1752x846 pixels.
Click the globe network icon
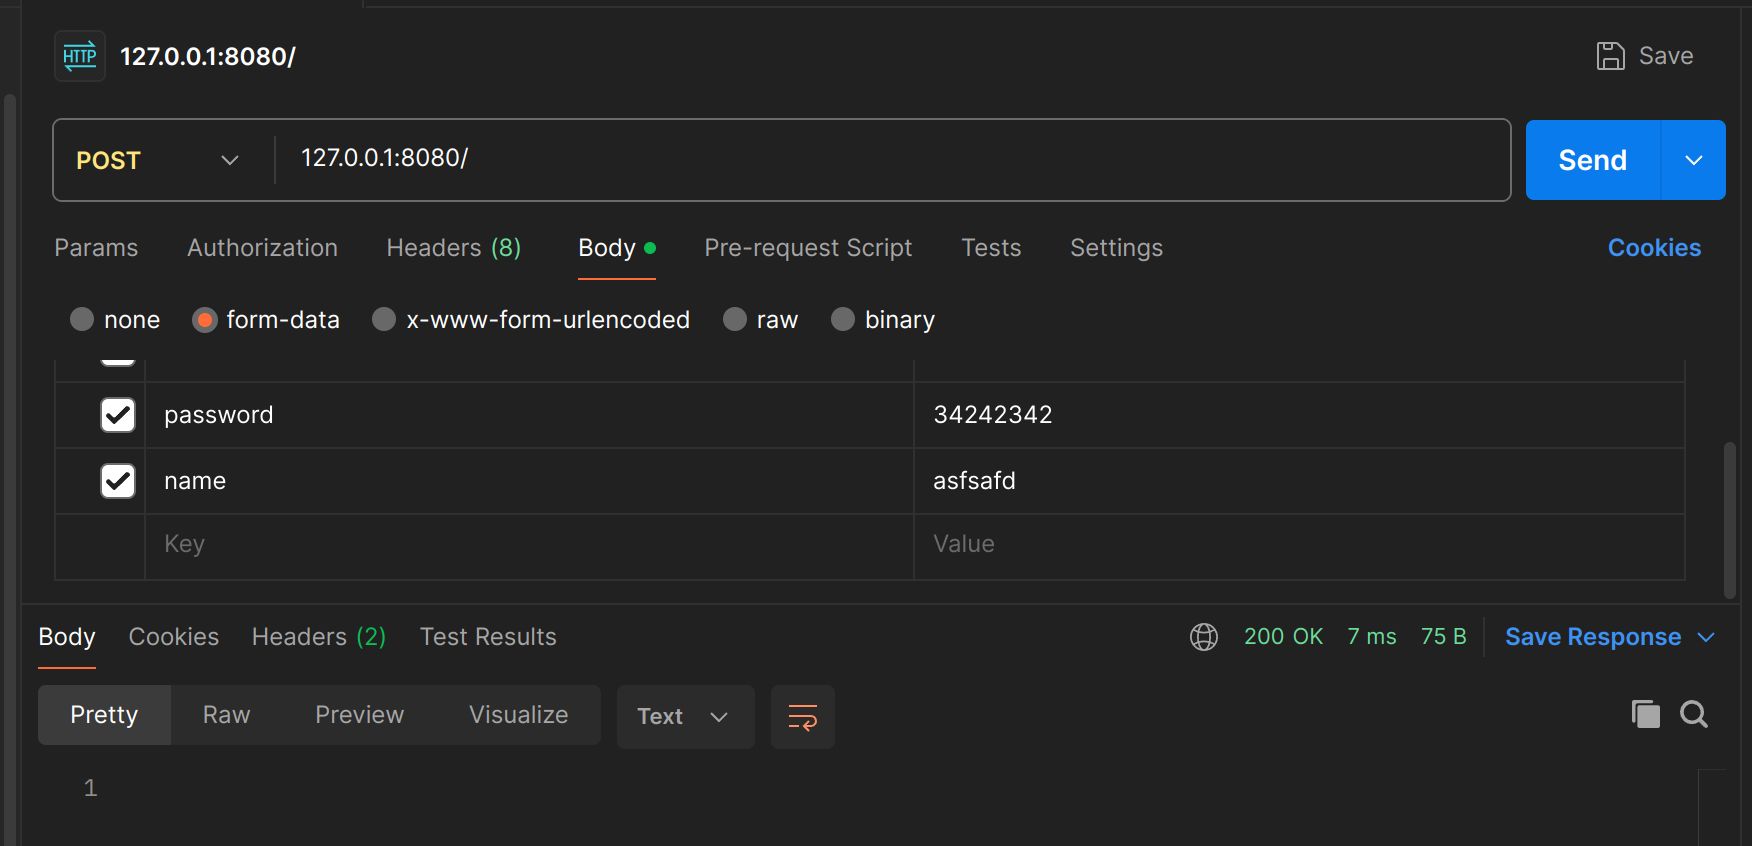point(1204,637)
